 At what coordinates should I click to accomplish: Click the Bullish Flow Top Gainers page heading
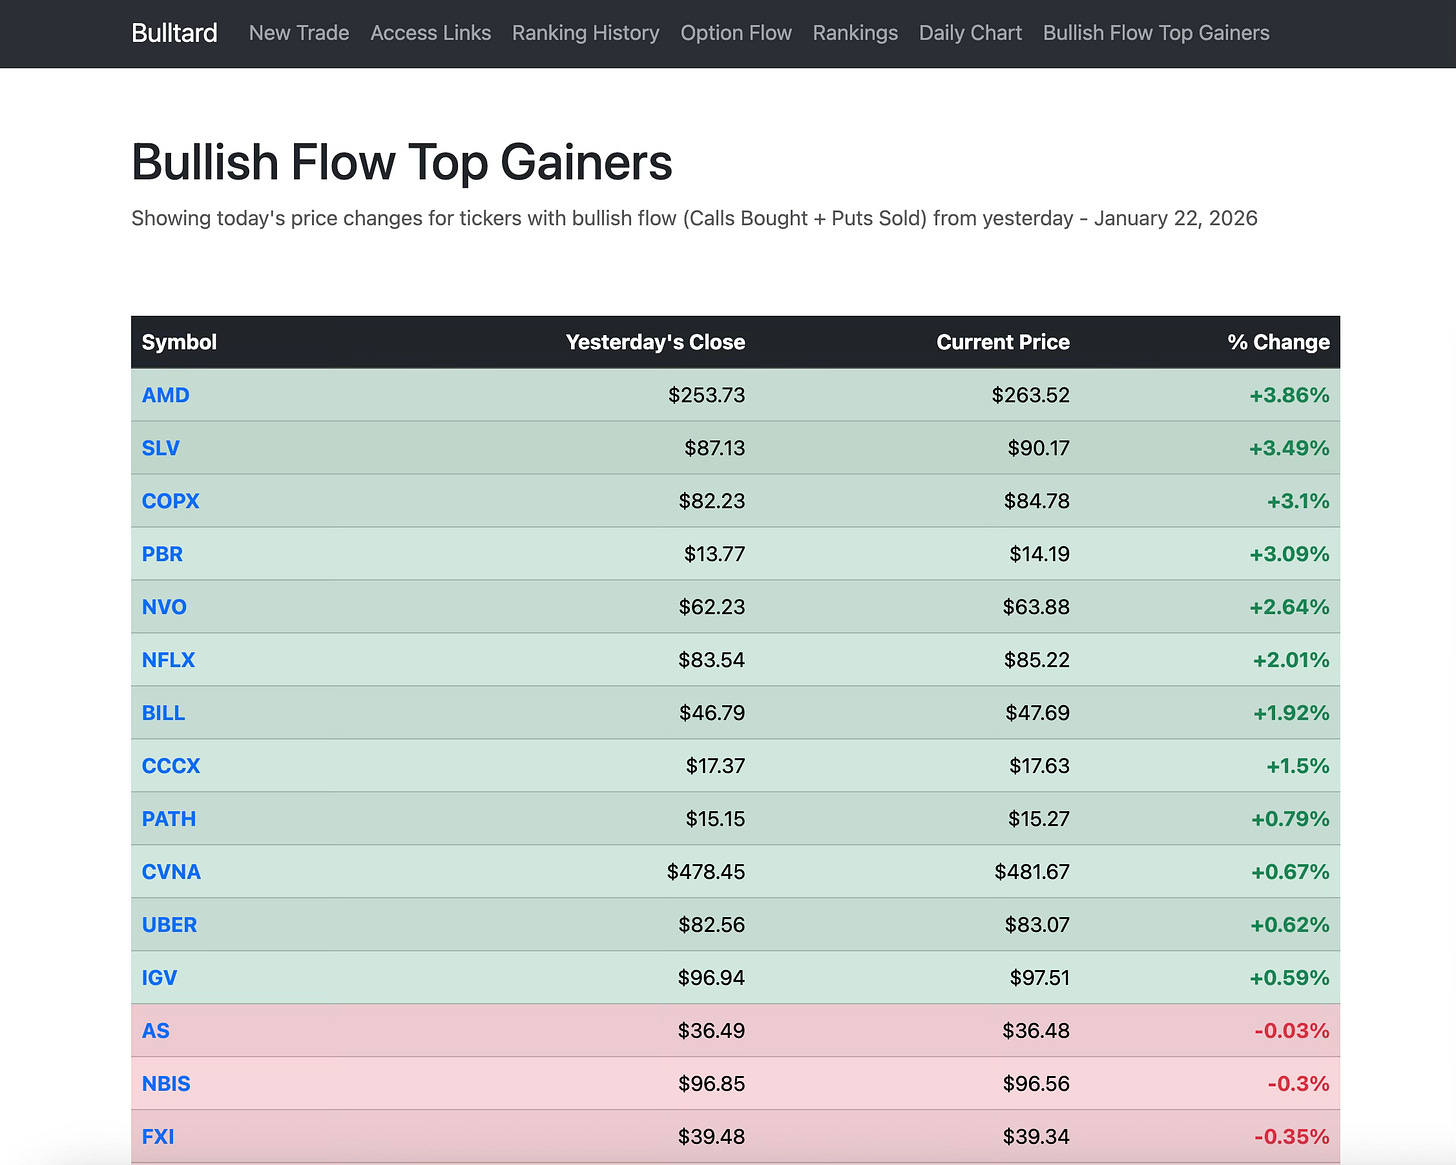tap(402, 162)
